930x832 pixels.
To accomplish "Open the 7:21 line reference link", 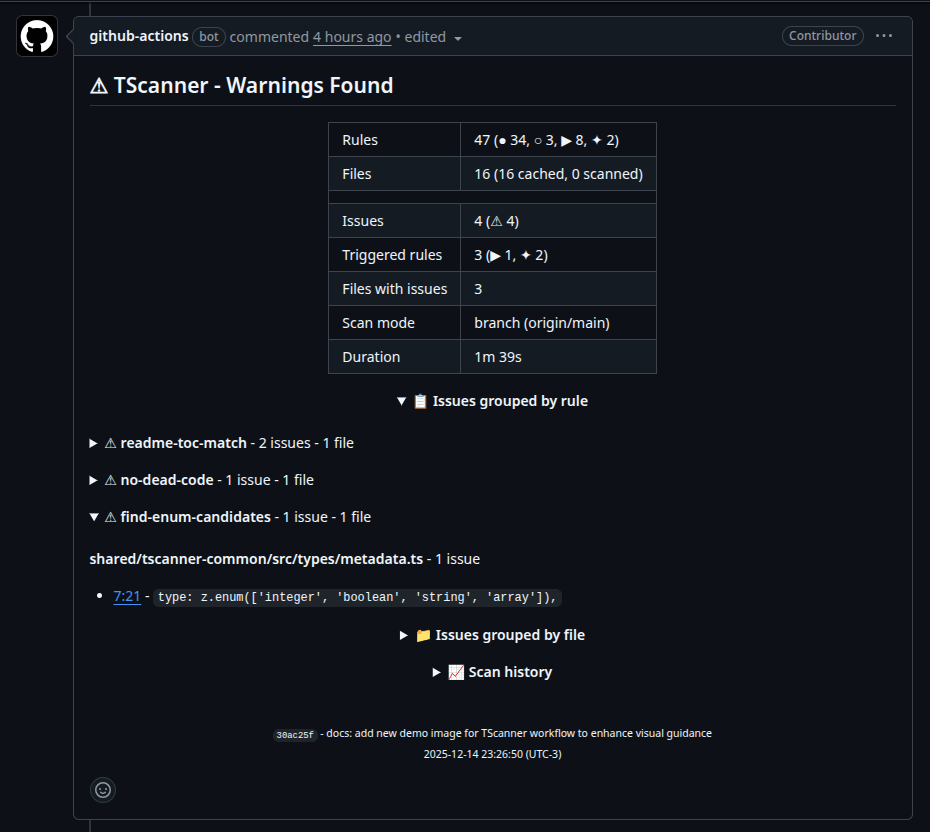I will 127,596.
